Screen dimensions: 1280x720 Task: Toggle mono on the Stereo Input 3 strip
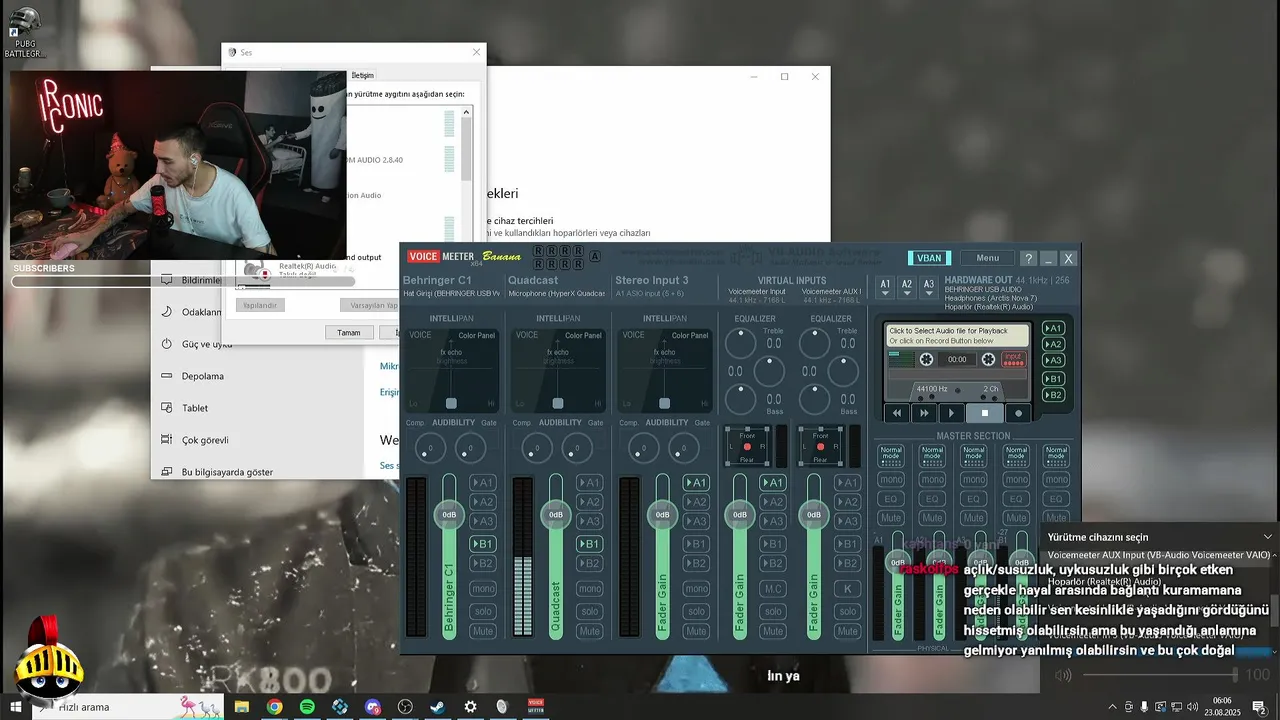(696, 589)
